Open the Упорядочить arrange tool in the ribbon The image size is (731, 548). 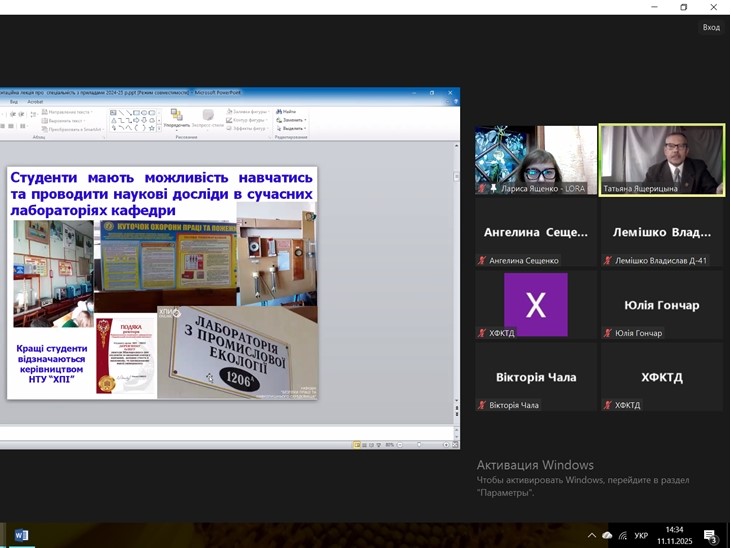[x=176, y=119]
